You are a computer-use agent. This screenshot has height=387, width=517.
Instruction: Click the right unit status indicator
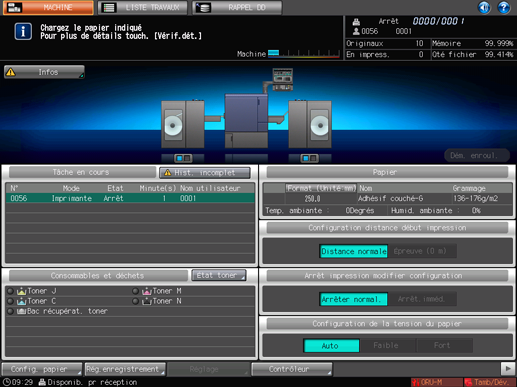(310, 158)
